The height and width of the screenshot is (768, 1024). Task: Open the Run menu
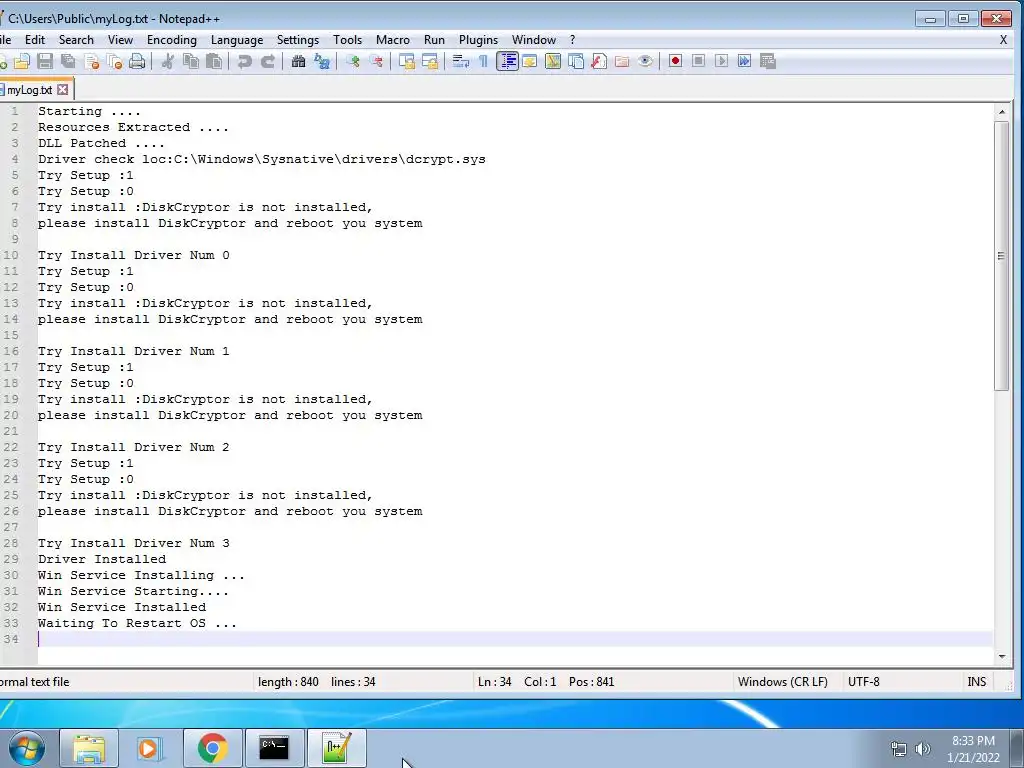[434, 40]
